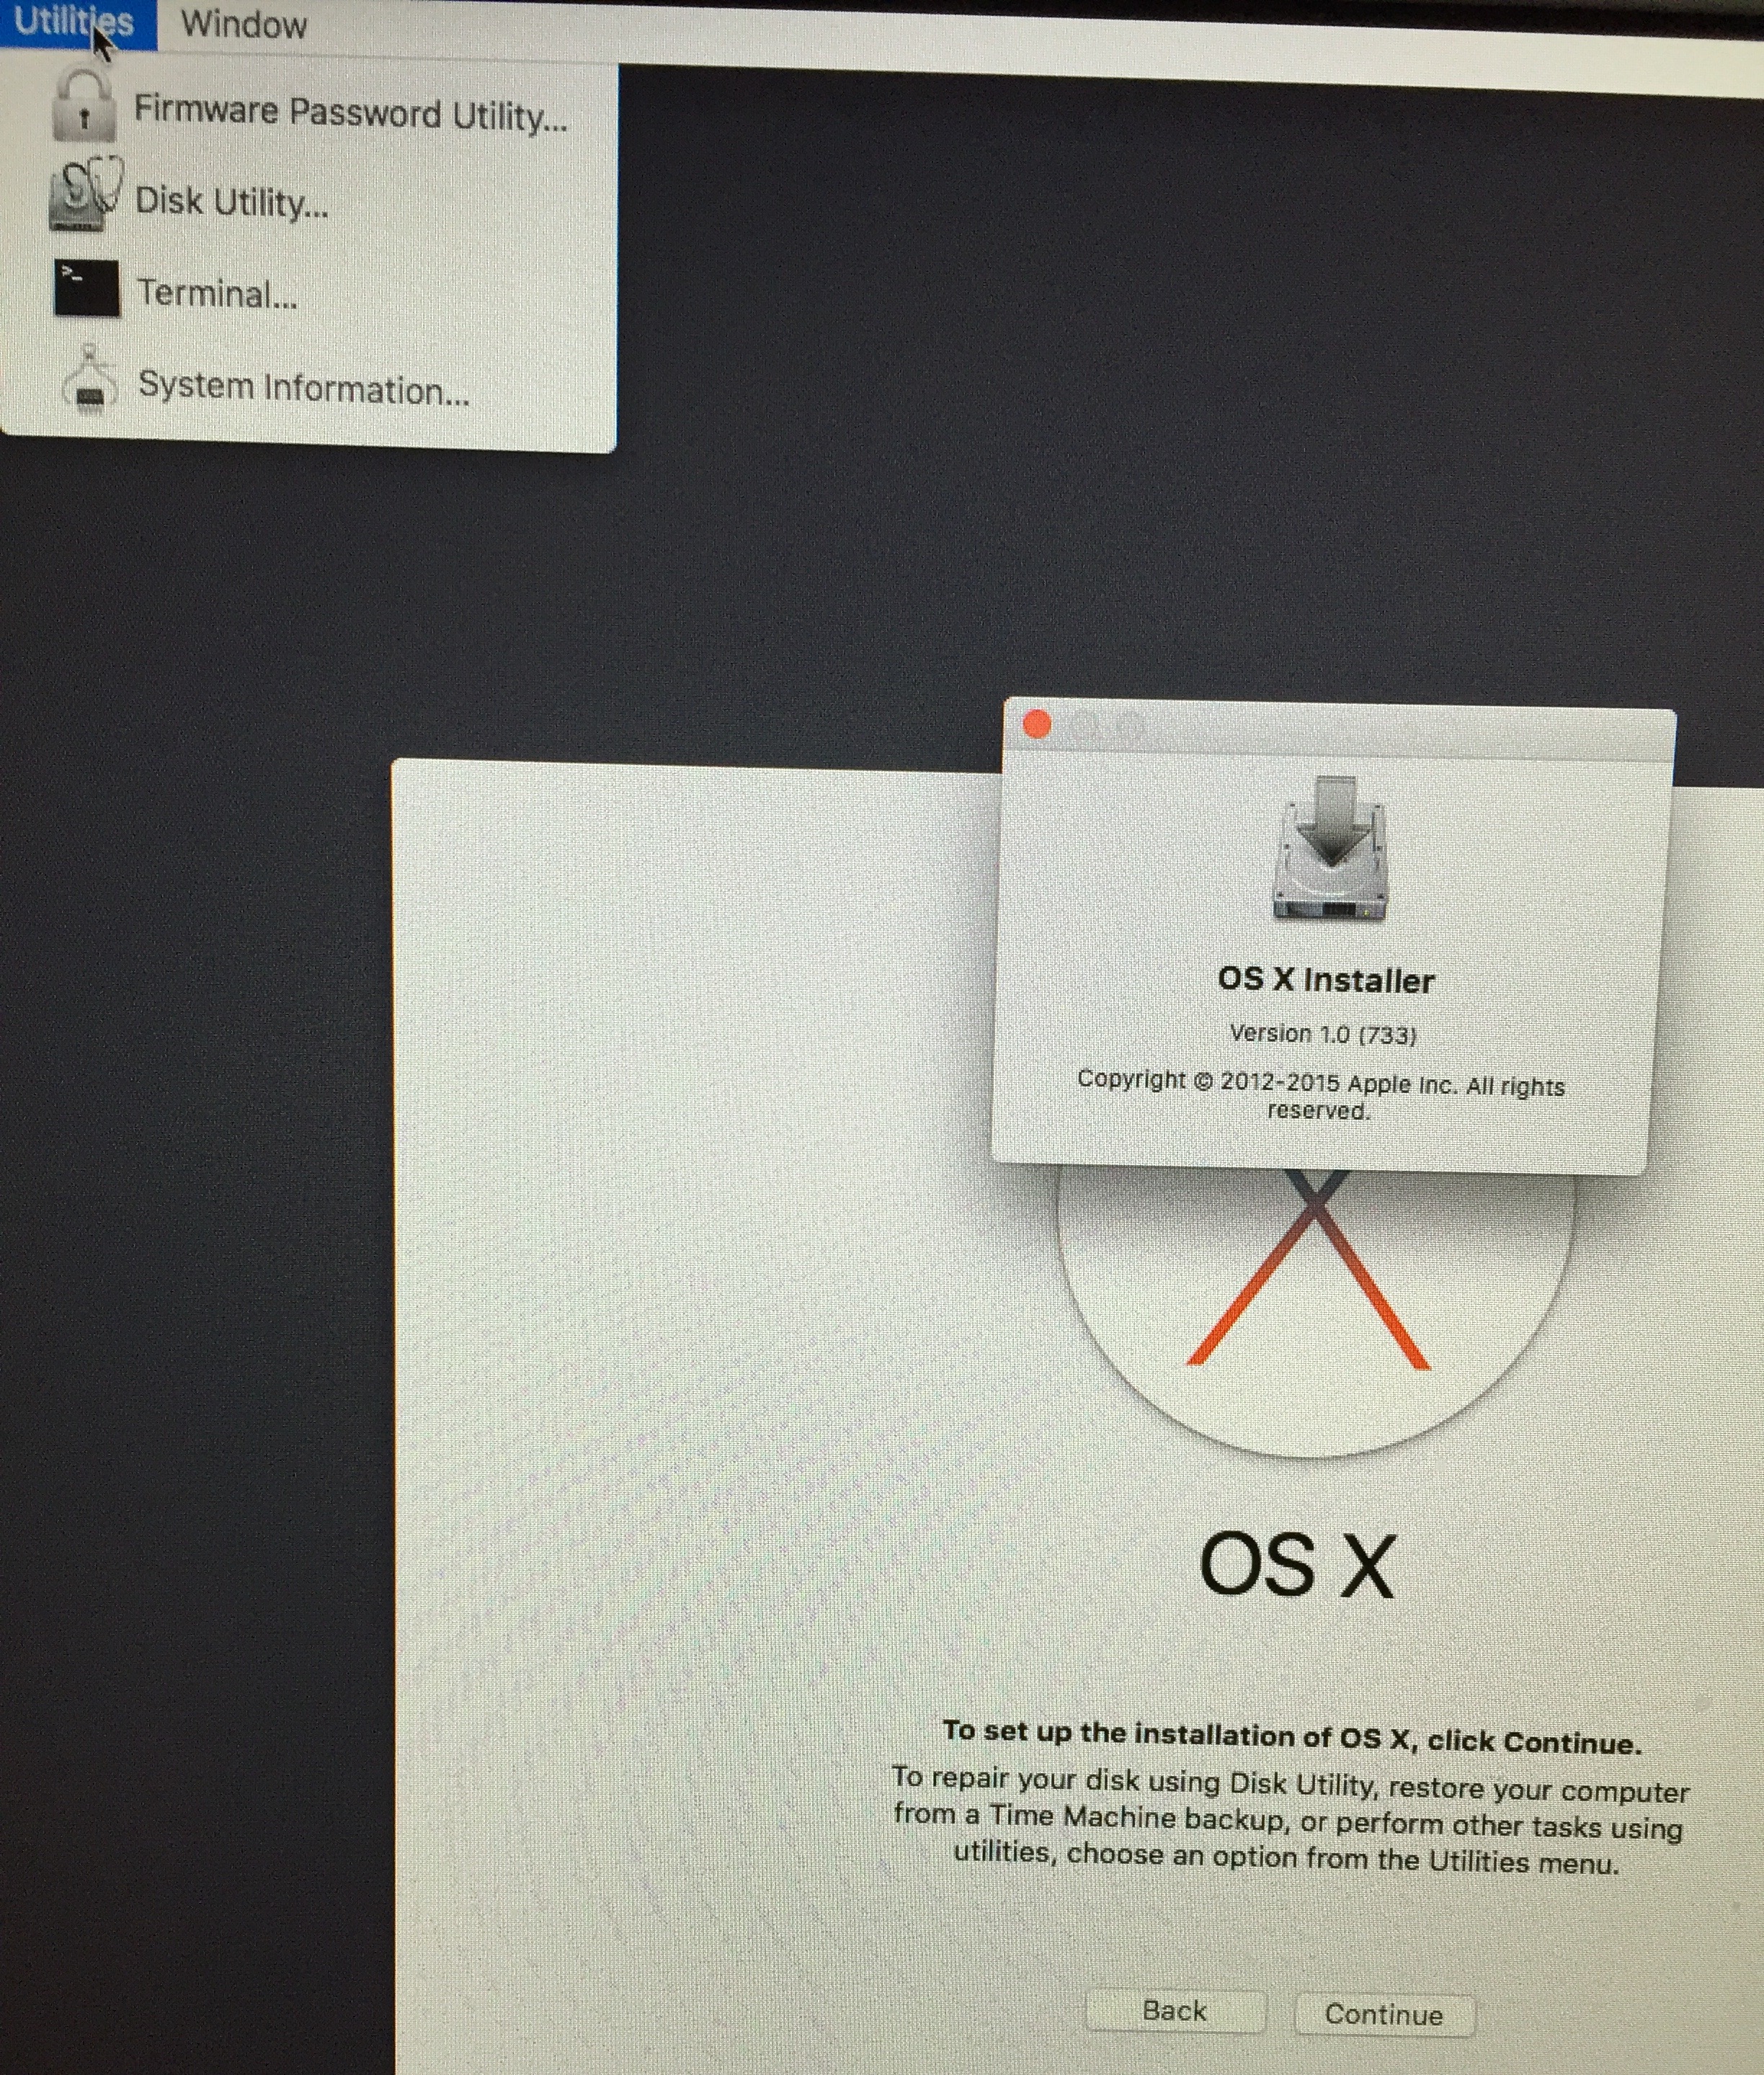The height and width of the screenshot is (2075, 1764).
Task: Click the OS X Installer drive arrow icon
Action: pos(1330,849)
